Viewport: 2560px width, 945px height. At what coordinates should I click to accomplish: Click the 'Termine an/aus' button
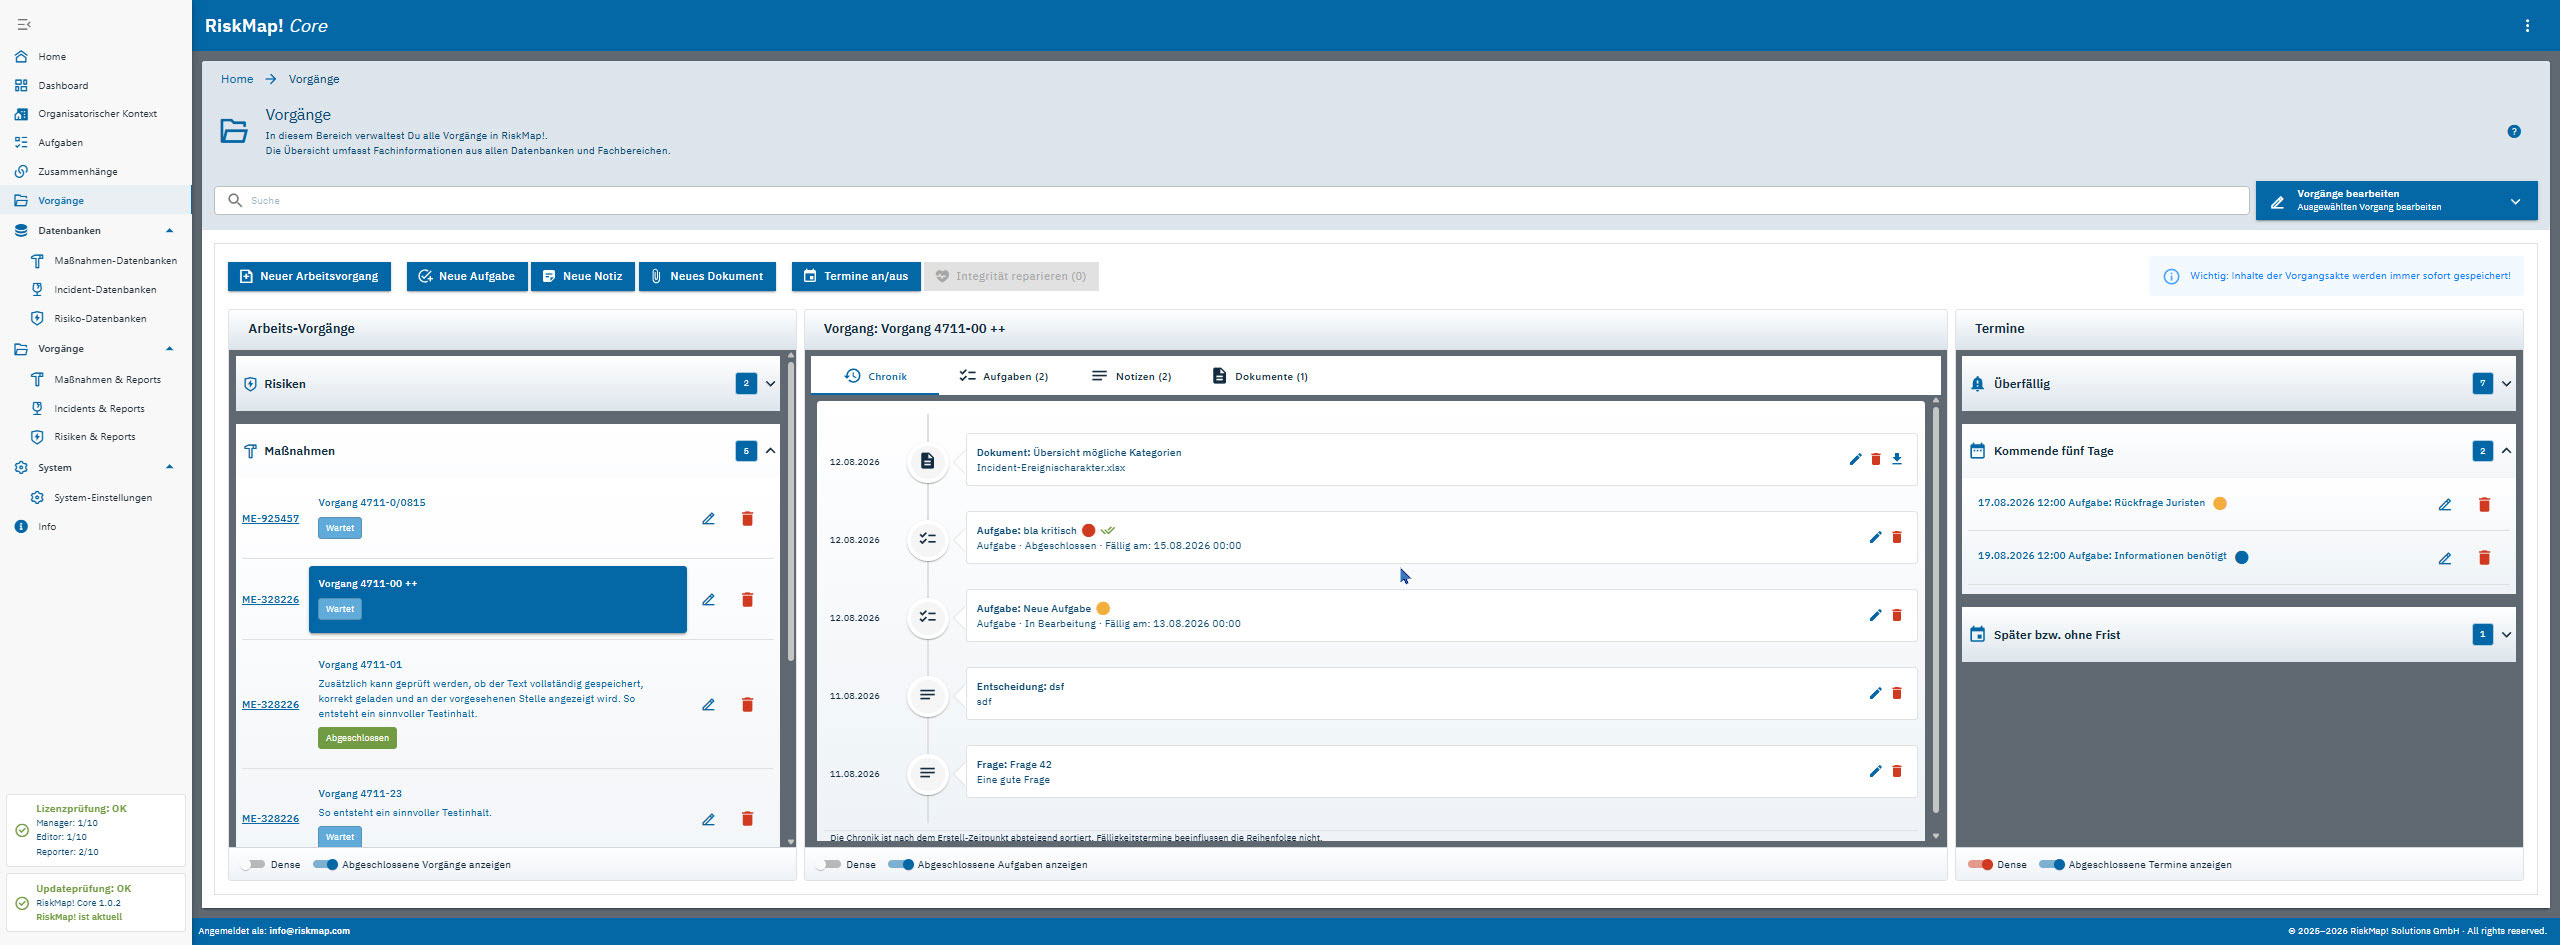pyautogui.click(x=856, y=277)
